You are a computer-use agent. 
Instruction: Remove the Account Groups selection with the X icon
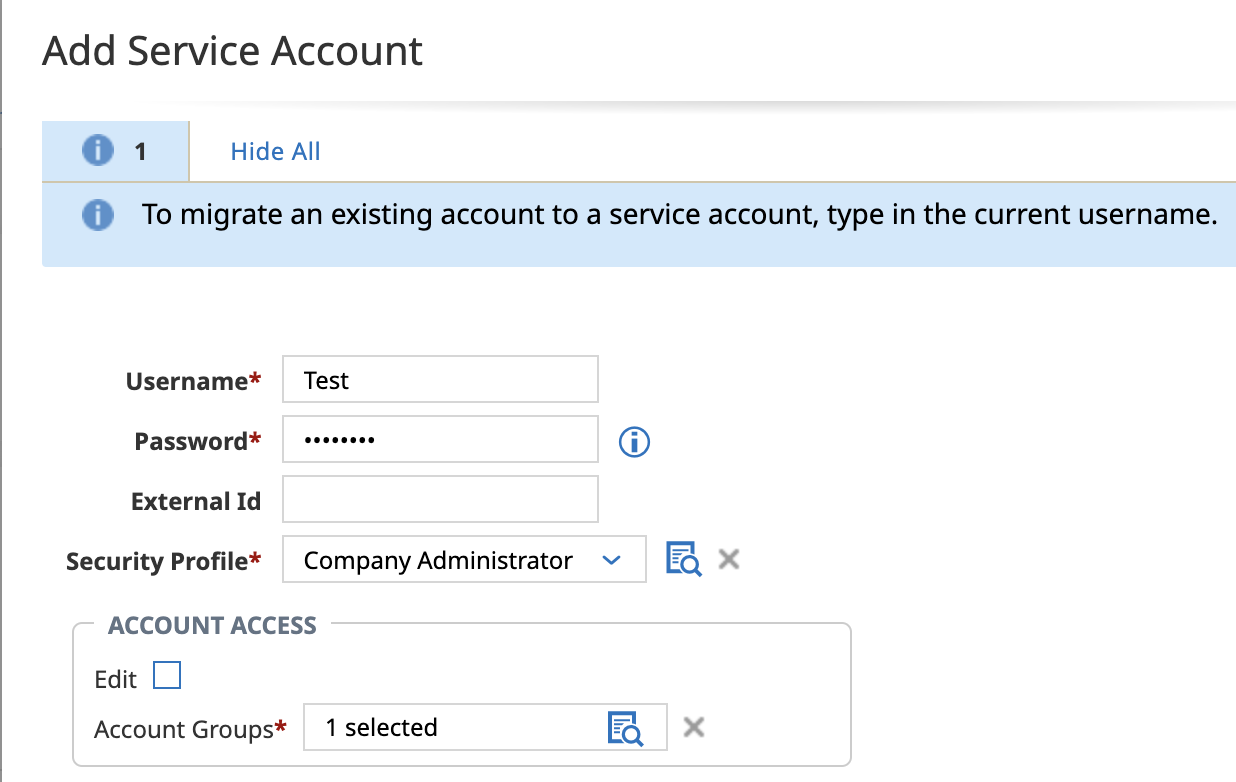pos(693,727)
